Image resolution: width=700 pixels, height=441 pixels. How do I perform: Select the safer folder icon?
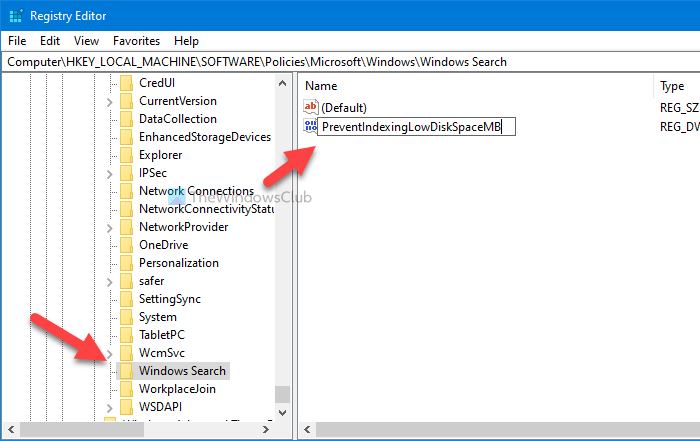coord(126,281)
